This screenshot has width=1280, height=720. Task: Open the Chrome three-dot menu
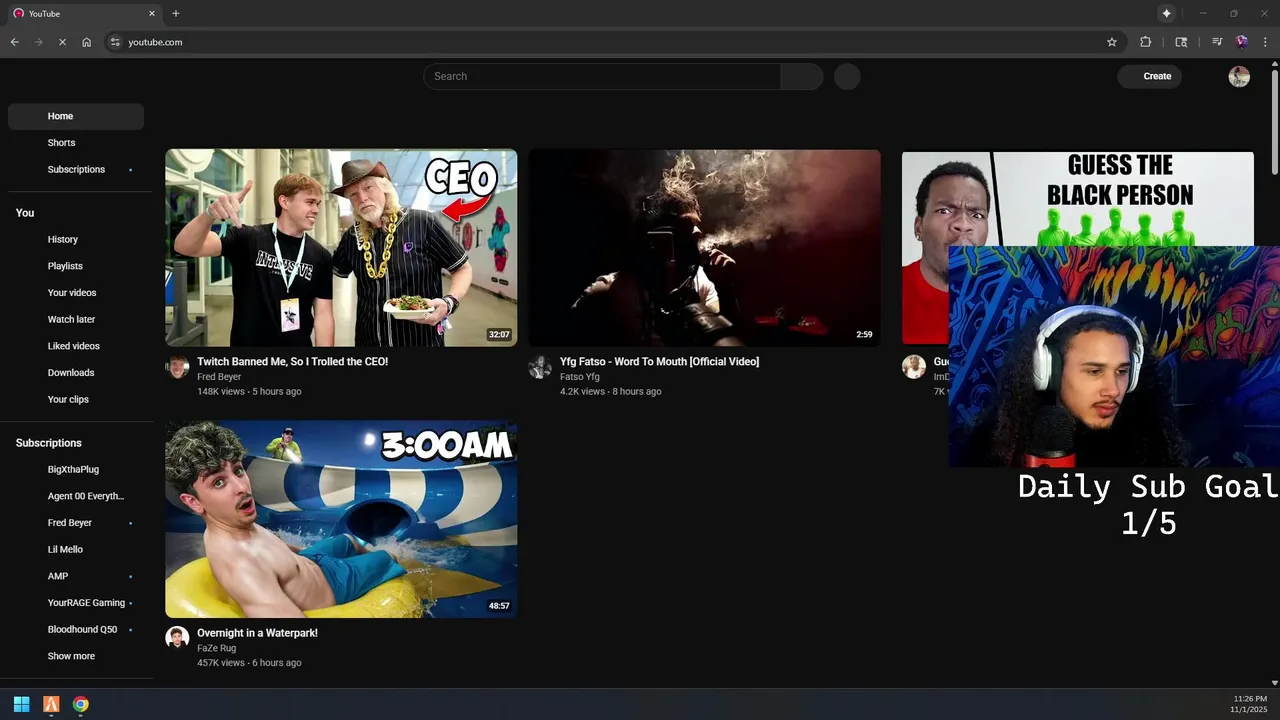[1265, 42]
